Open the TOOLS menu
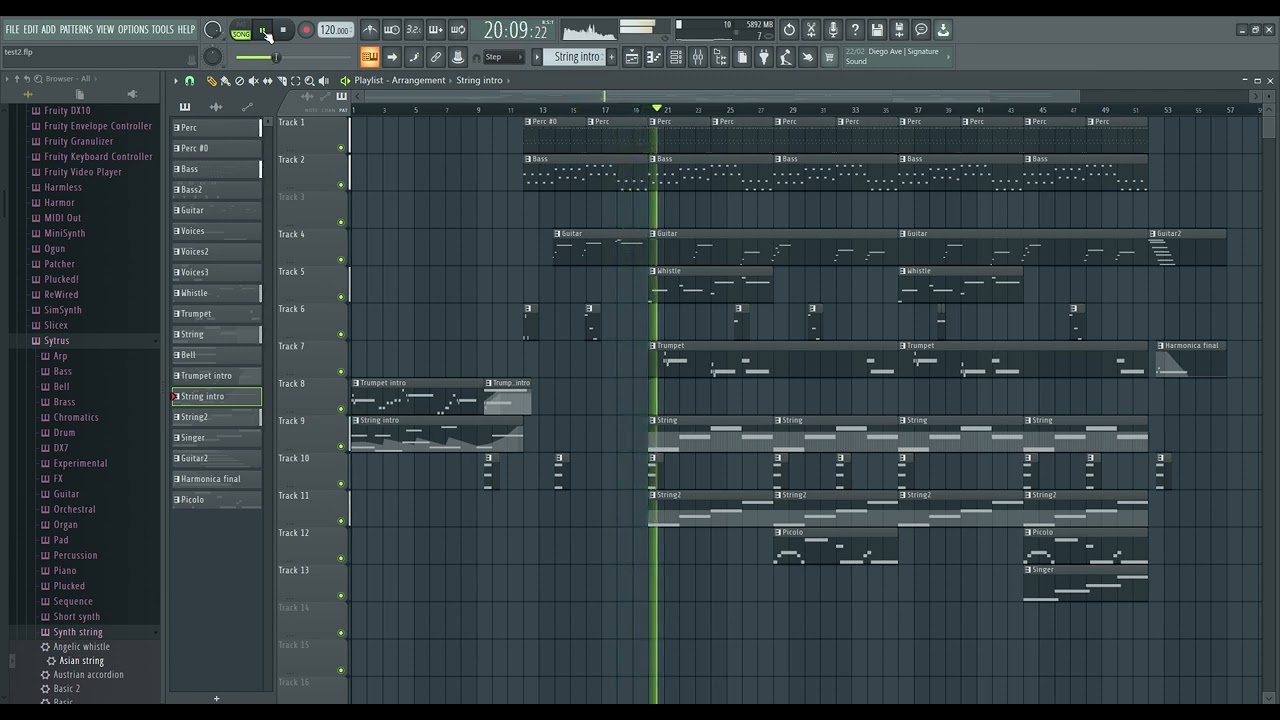 tap(162, 30)
